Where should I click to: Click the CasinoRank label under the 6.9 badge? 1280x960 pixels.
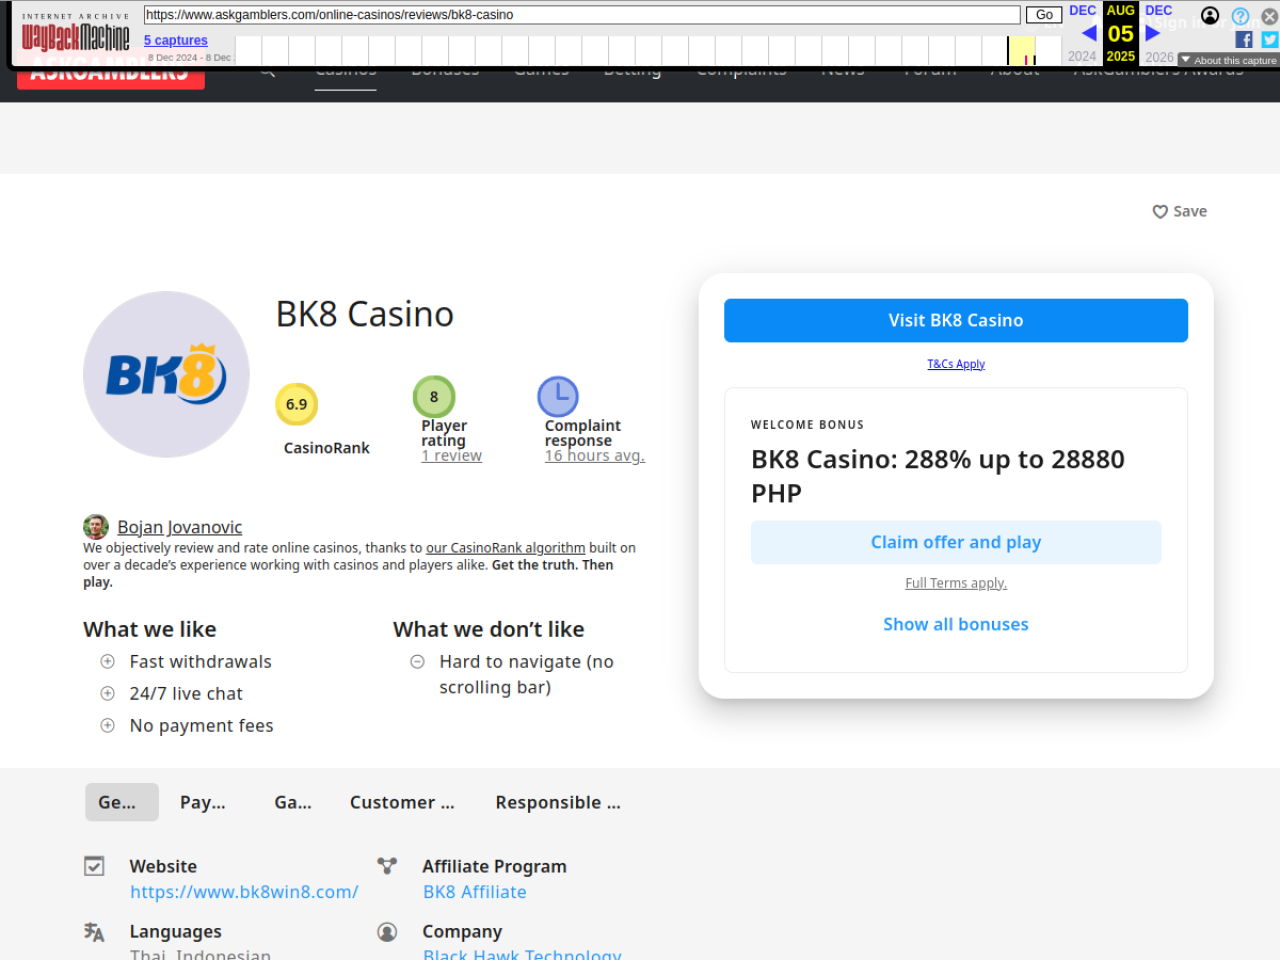(x=327, y=448)
